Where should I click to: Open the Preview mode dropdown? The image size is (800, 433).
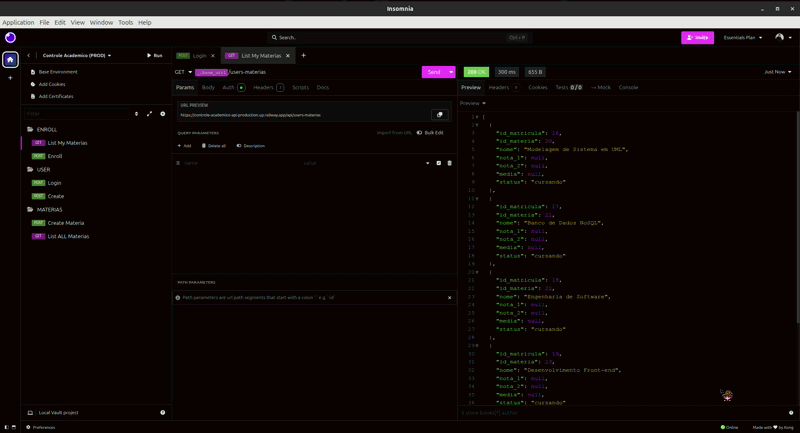tap(473, 103)
